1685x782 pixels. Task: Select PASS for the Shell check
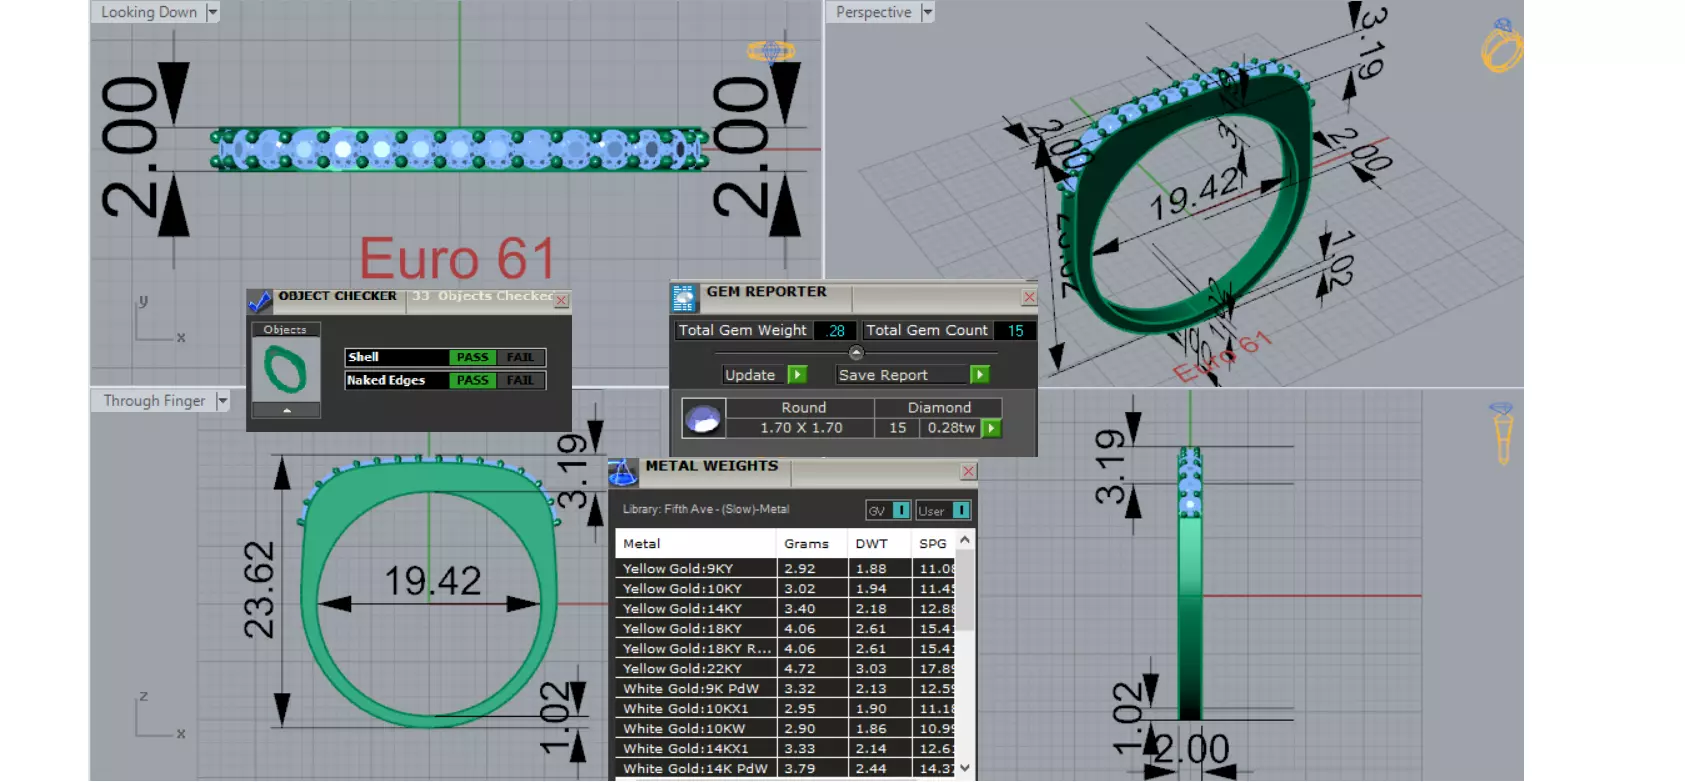(472, 357)
